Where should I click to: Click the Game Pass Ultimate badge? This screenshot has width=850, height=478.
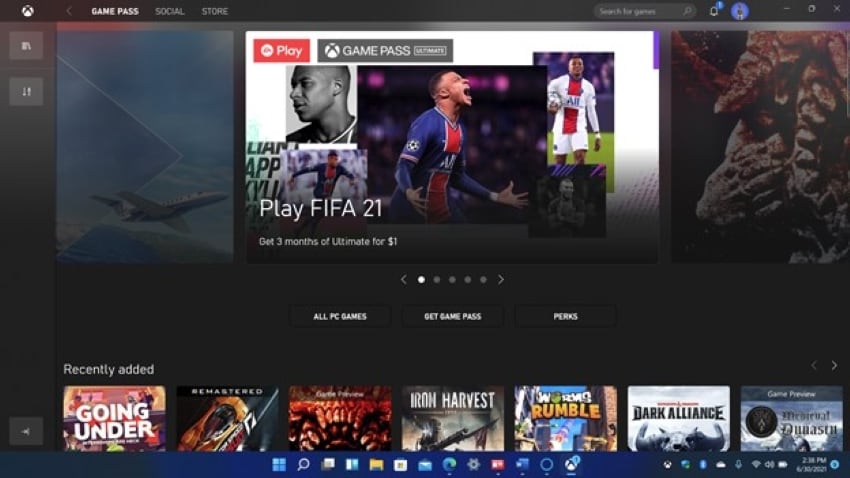point(385,50)
